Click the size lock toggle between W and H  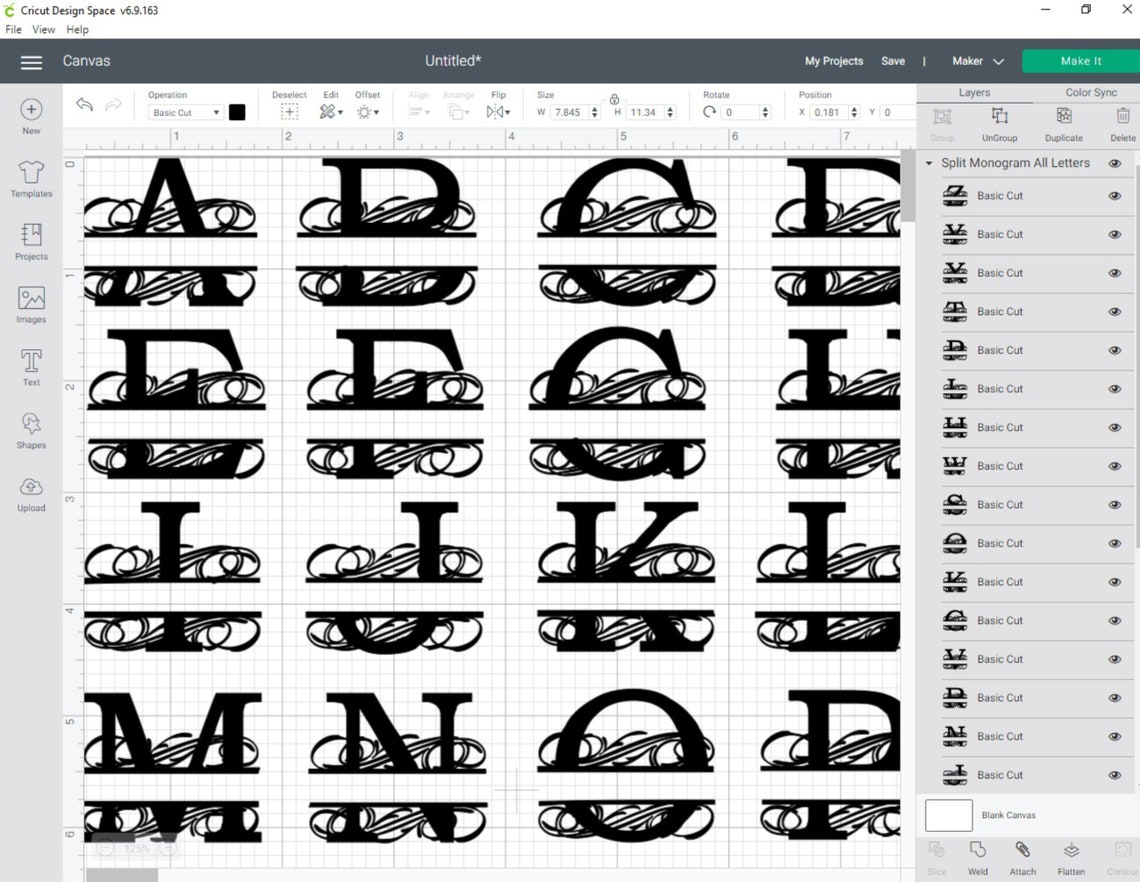613,101
